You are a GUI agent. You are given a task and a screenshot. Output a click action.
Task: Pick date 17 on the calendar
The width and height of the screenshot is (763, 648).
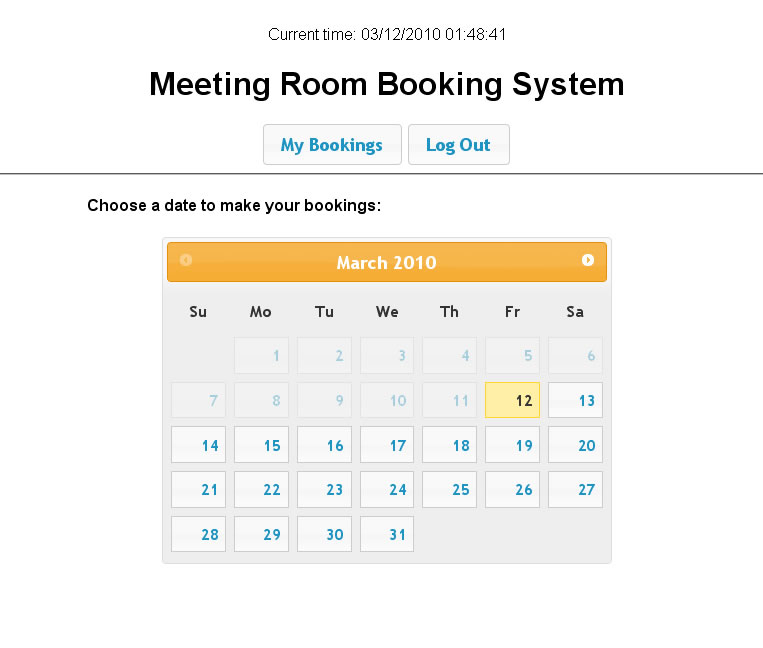(x=387, y=445)
